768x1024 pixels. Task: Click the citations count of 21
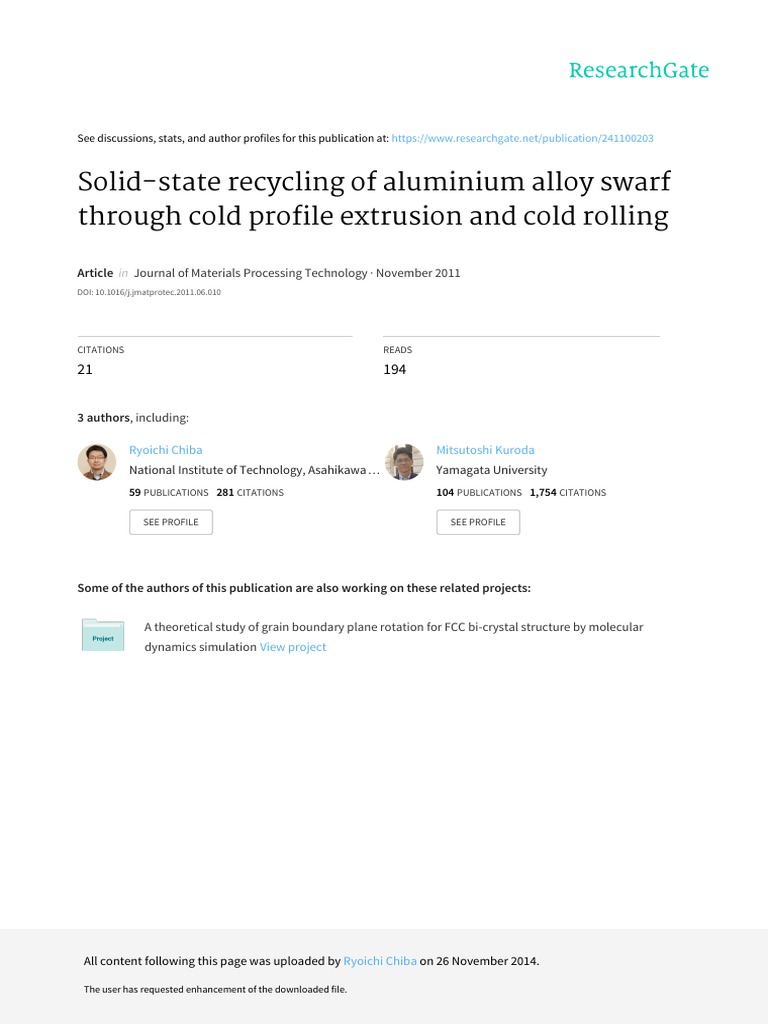click(x=85, y=370)
